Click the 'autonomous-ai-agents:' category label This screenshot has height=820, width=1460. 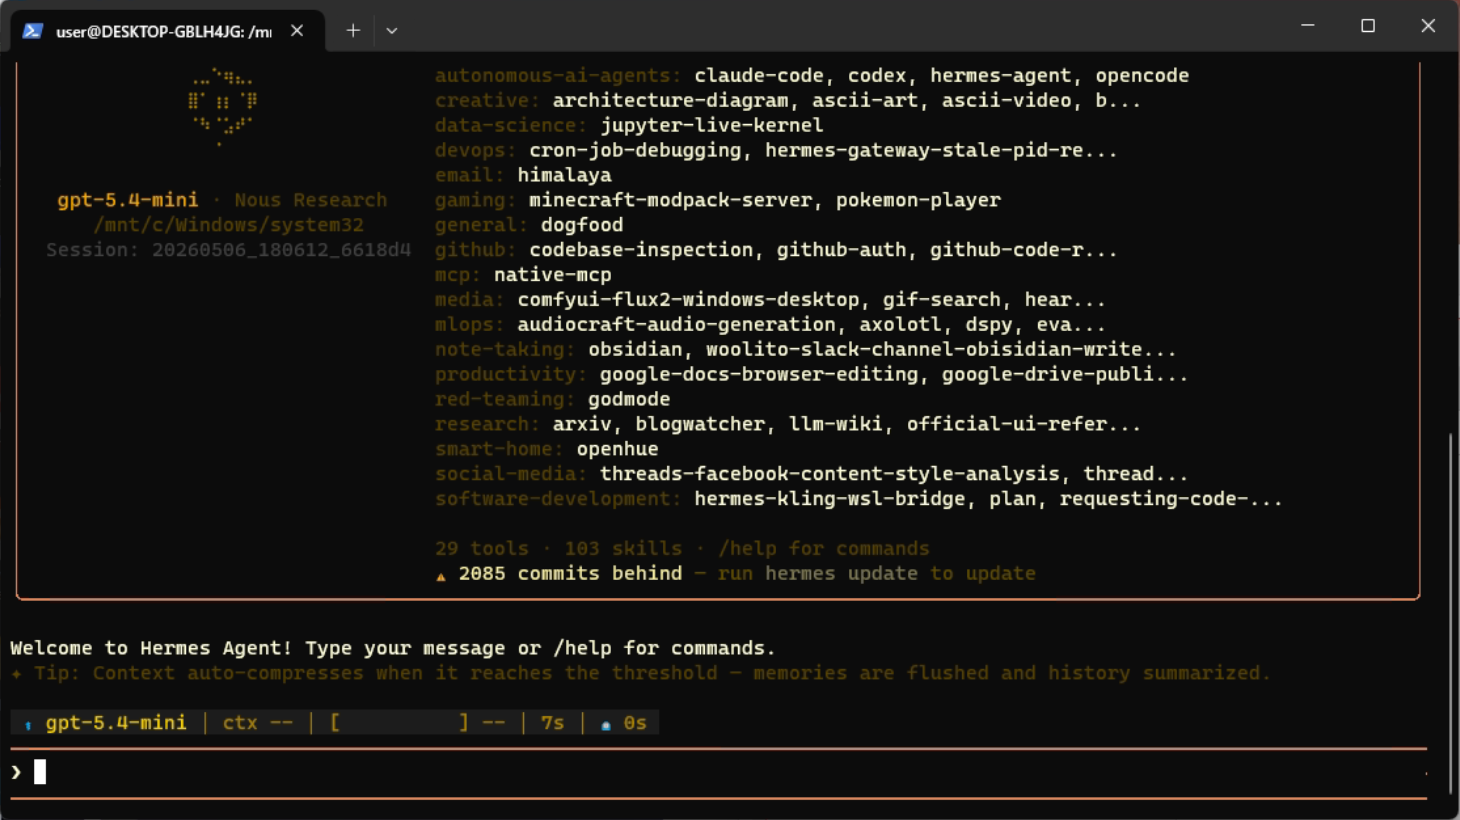tap(558, 76)
